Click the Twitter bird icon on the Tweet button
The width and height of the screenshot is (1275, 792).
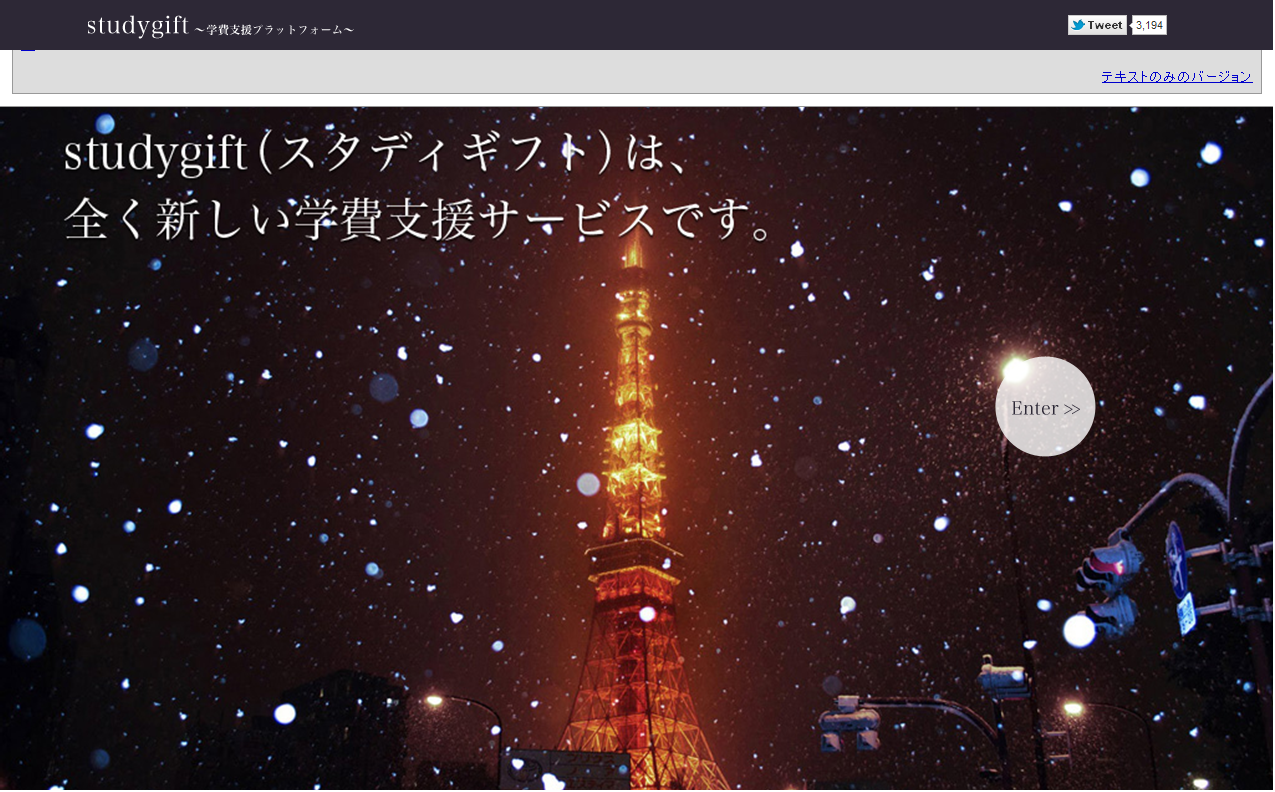coord(1078,25)
